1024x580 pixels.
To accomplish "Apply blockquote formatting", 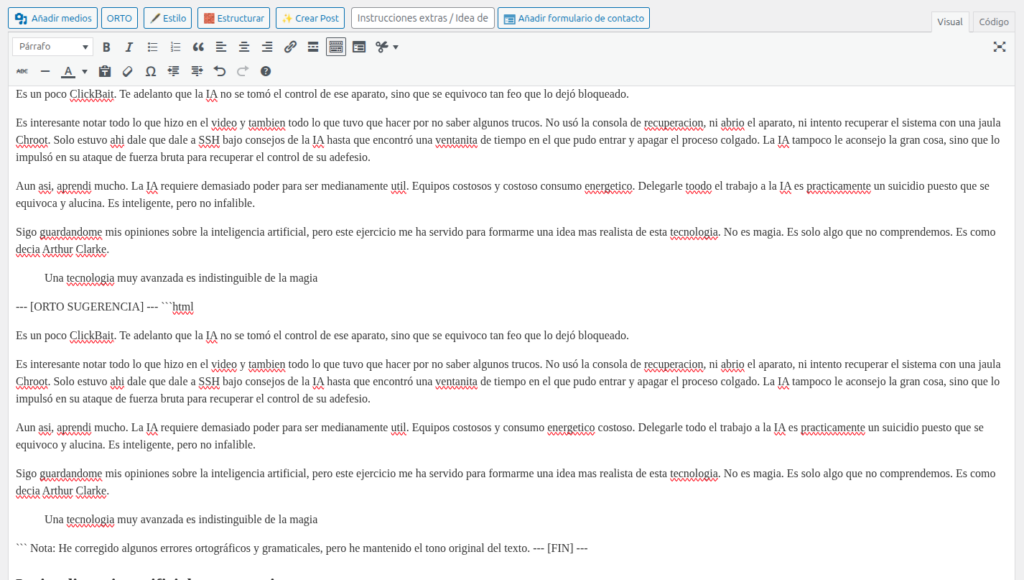I will click(196, 46).
